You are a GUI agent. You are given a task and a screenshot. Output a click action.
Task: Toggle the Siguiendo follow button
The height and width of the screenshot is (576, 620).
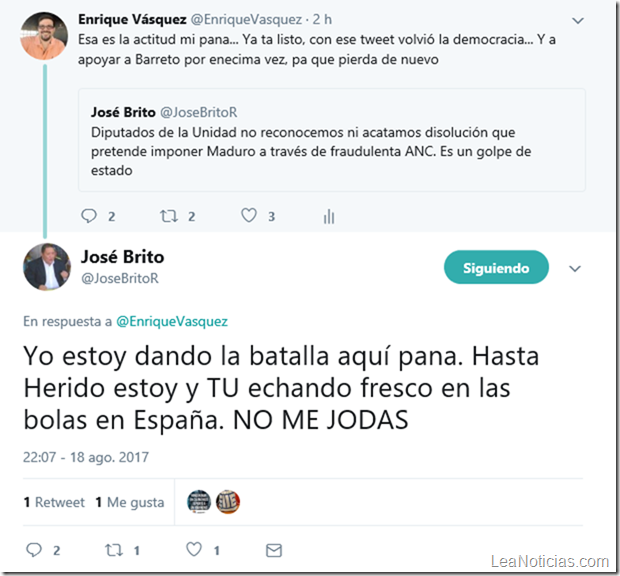tap(496, 267)
